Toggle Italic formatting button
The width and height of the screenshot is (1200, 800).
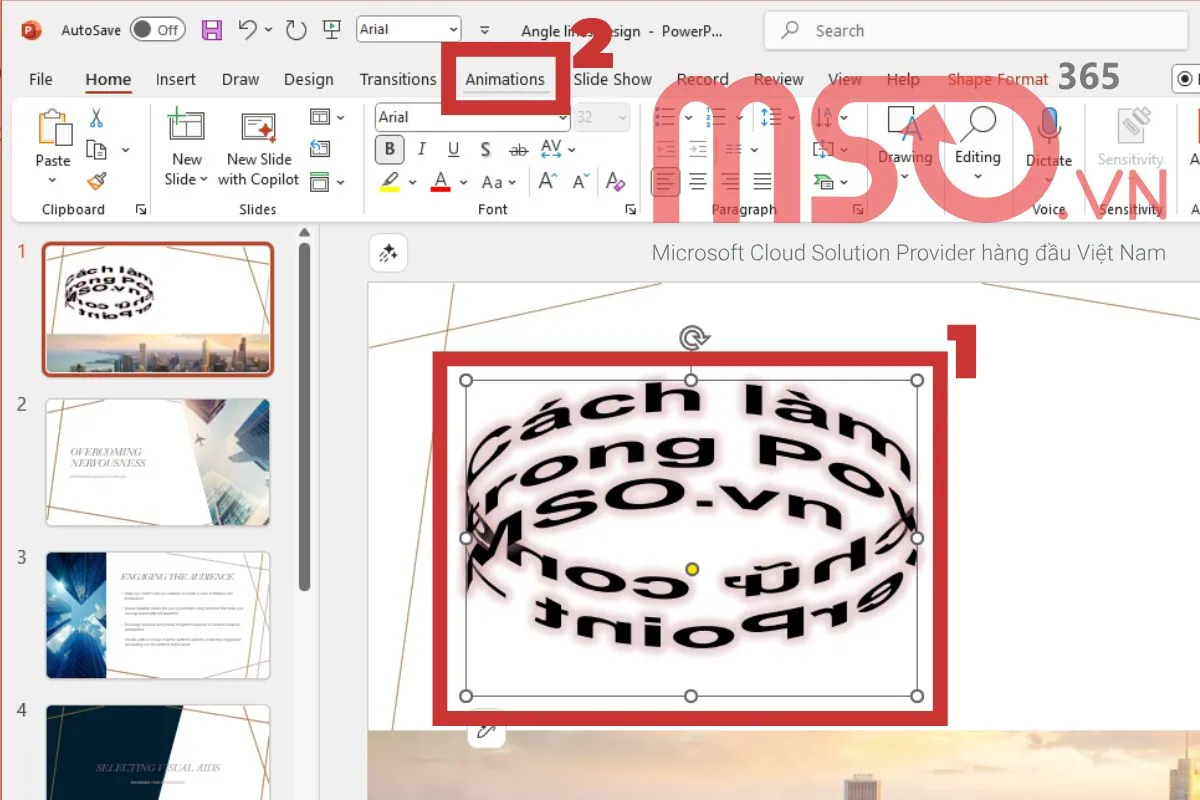[421, 150]
